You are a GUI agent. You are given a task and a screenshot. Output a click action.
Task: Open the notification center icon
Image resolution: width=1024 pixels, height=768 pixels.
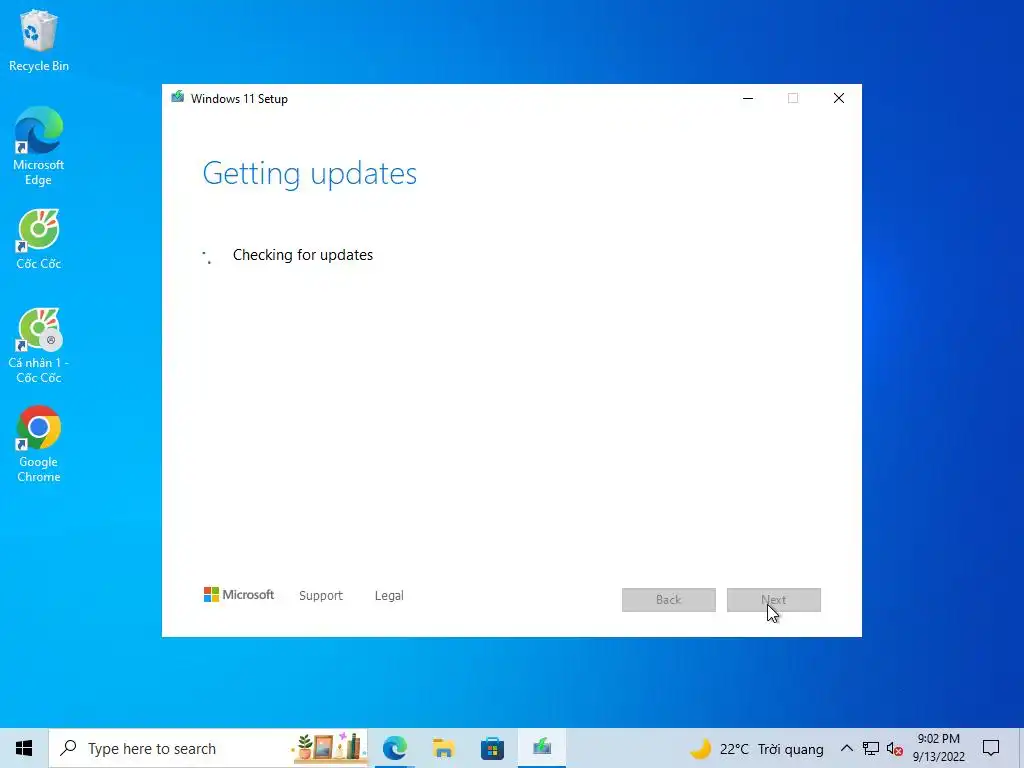(x=991, y=748)
